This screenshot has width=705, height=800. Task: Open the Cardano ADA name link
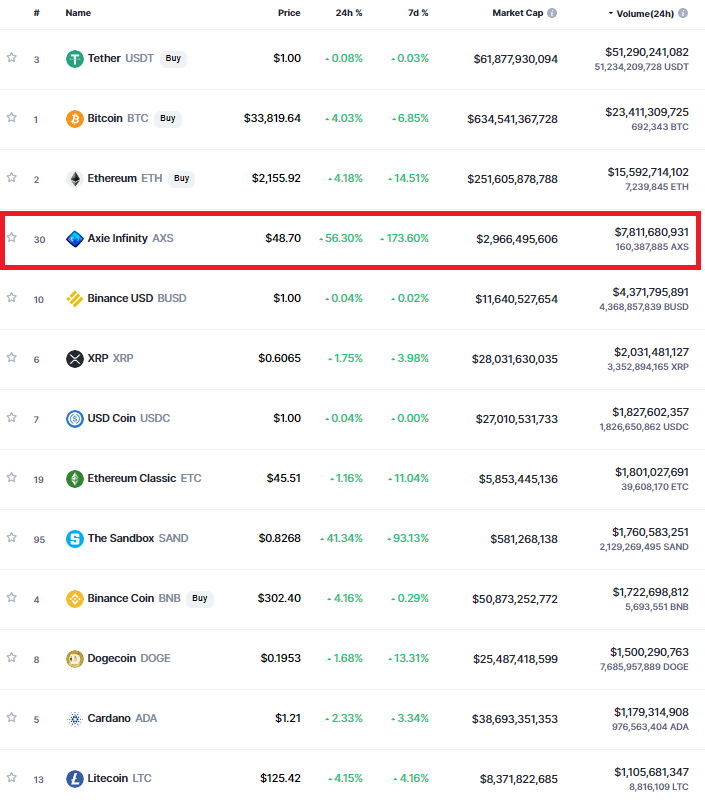coord(122,719)
